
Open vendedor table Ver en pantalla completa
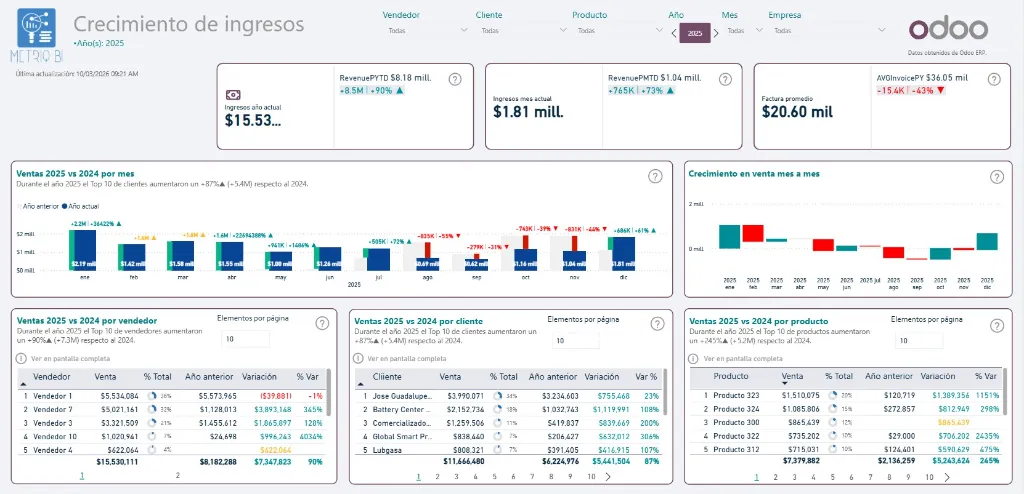click(69, 358)
